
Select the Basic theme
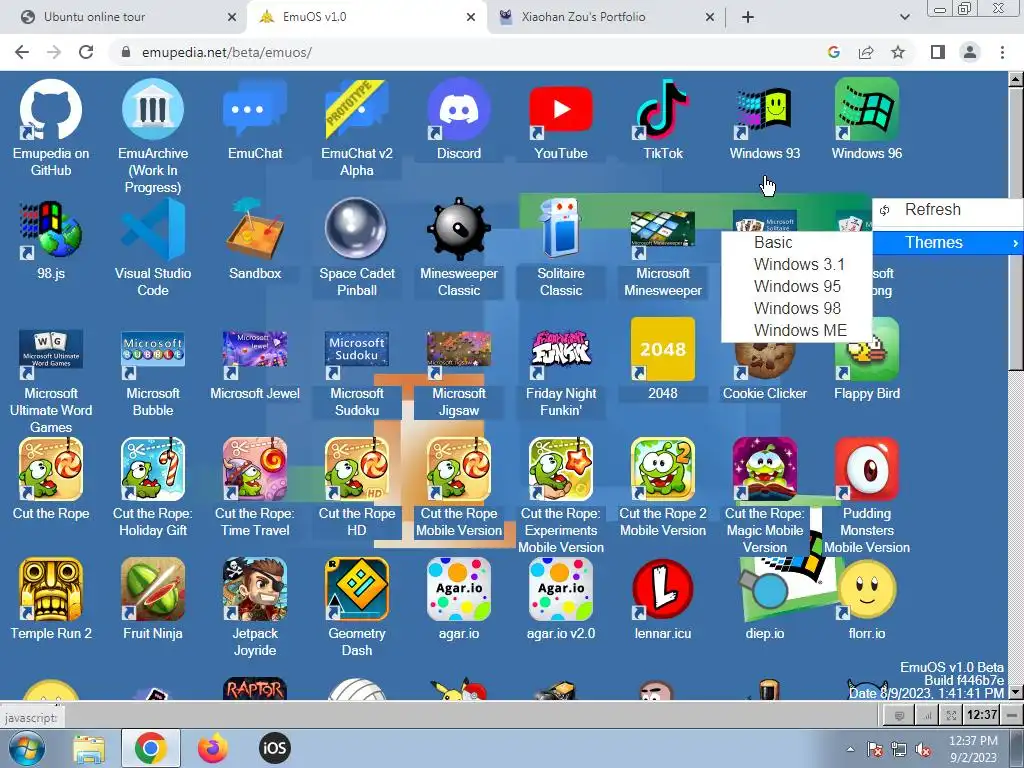pos(773,242)
